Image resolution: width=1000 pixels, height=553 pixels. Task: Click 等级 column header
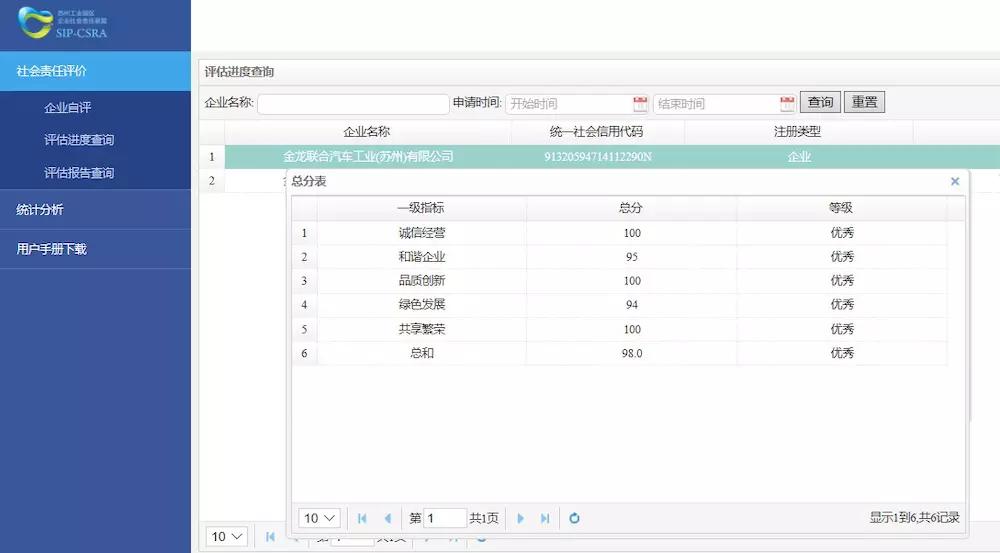coord(841,208)
